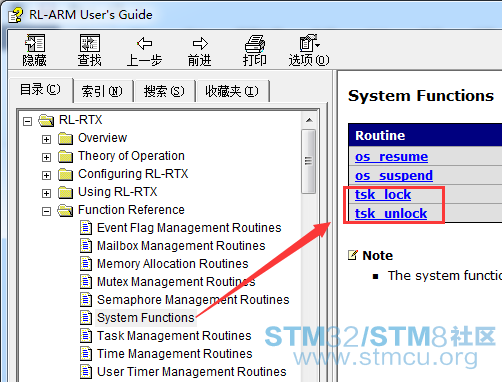Click the RL-ARM User's Guide title icon
The image size is (502, 382).
point(15,15)
